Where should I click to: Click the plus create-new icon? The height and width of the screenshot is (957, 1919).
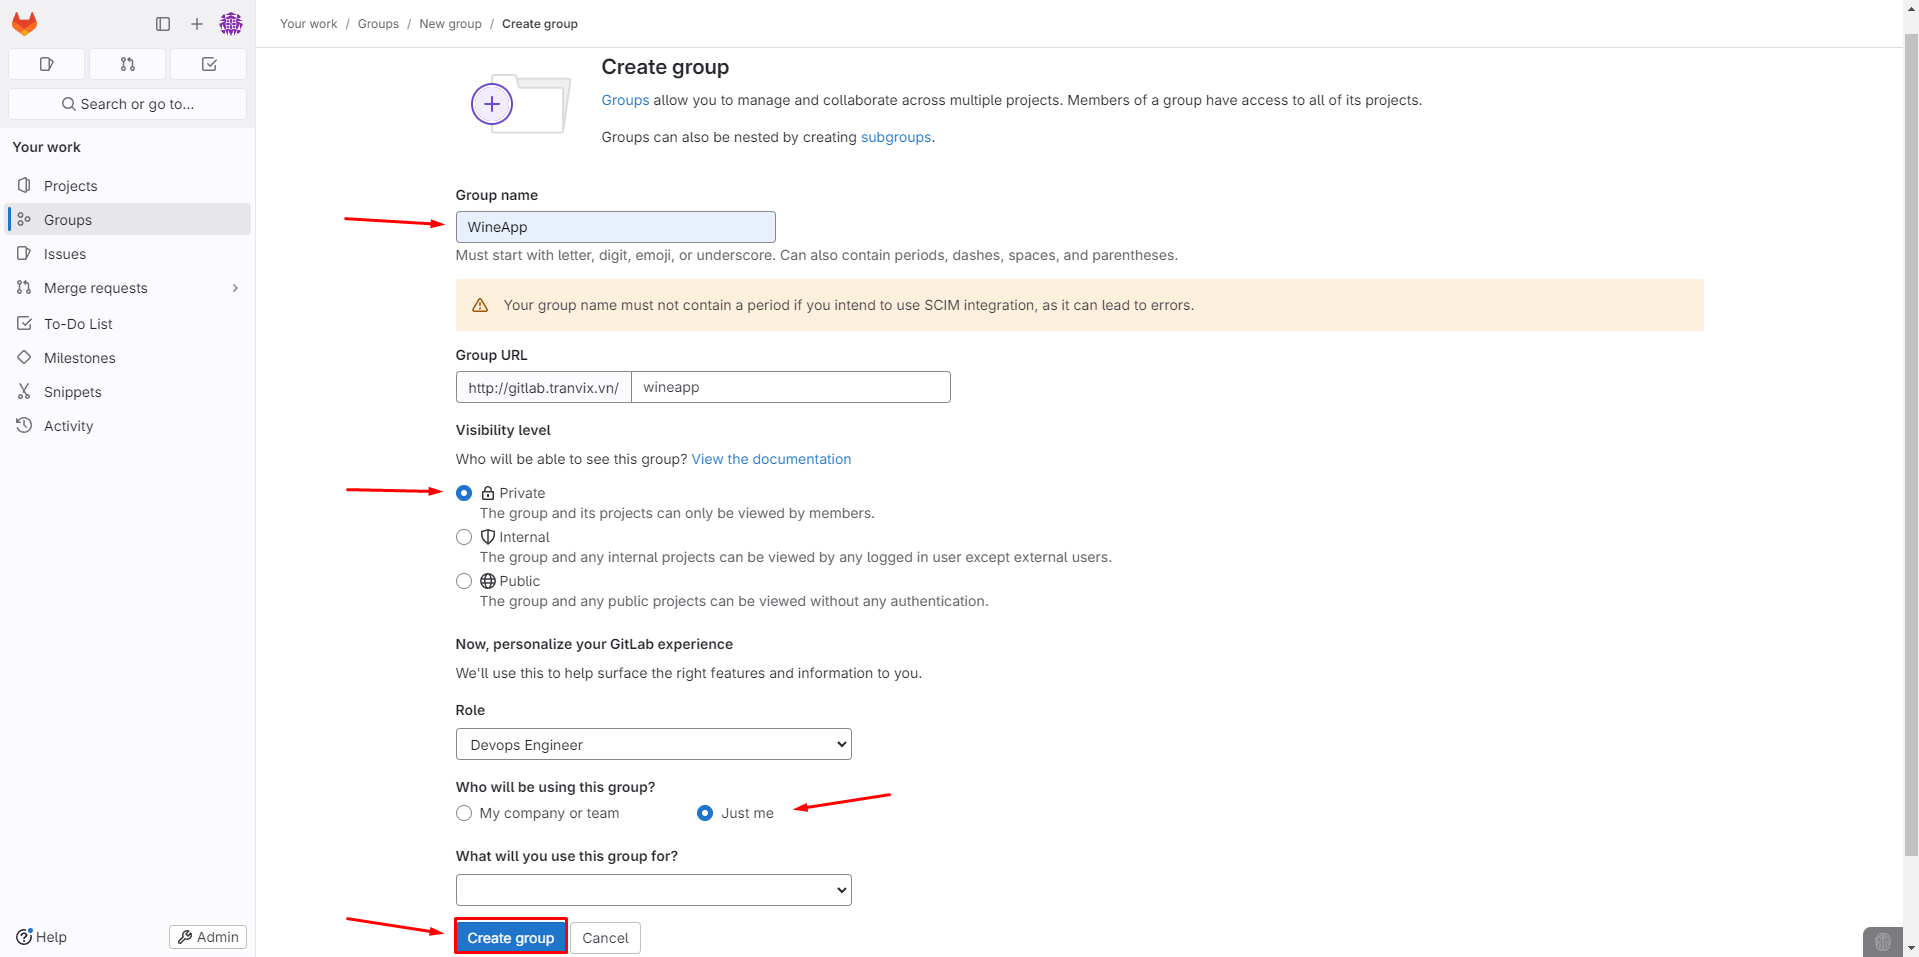[197, 24]
